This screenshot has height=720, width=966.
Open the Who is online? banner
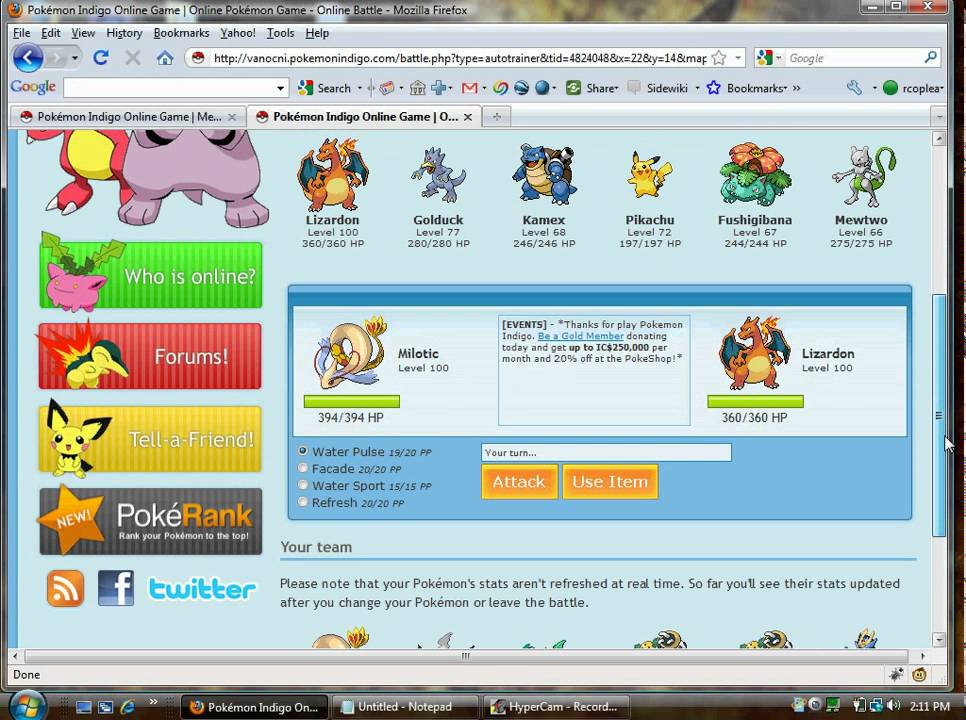click(151, 275)
